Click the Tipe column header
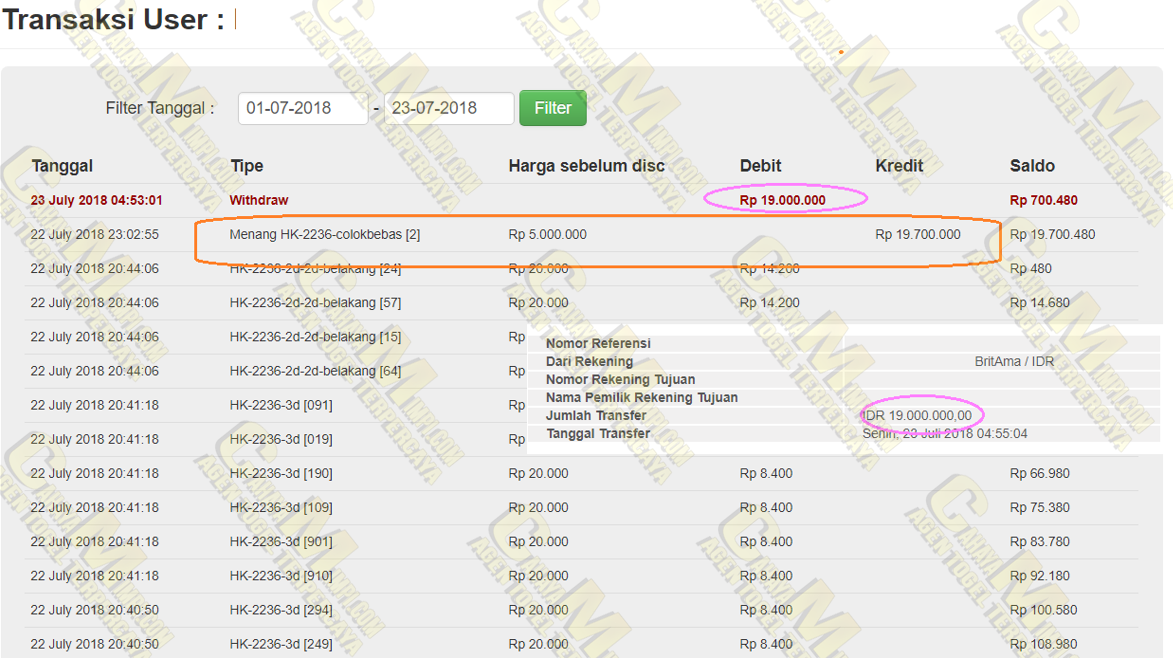 (x=247, y=166)
